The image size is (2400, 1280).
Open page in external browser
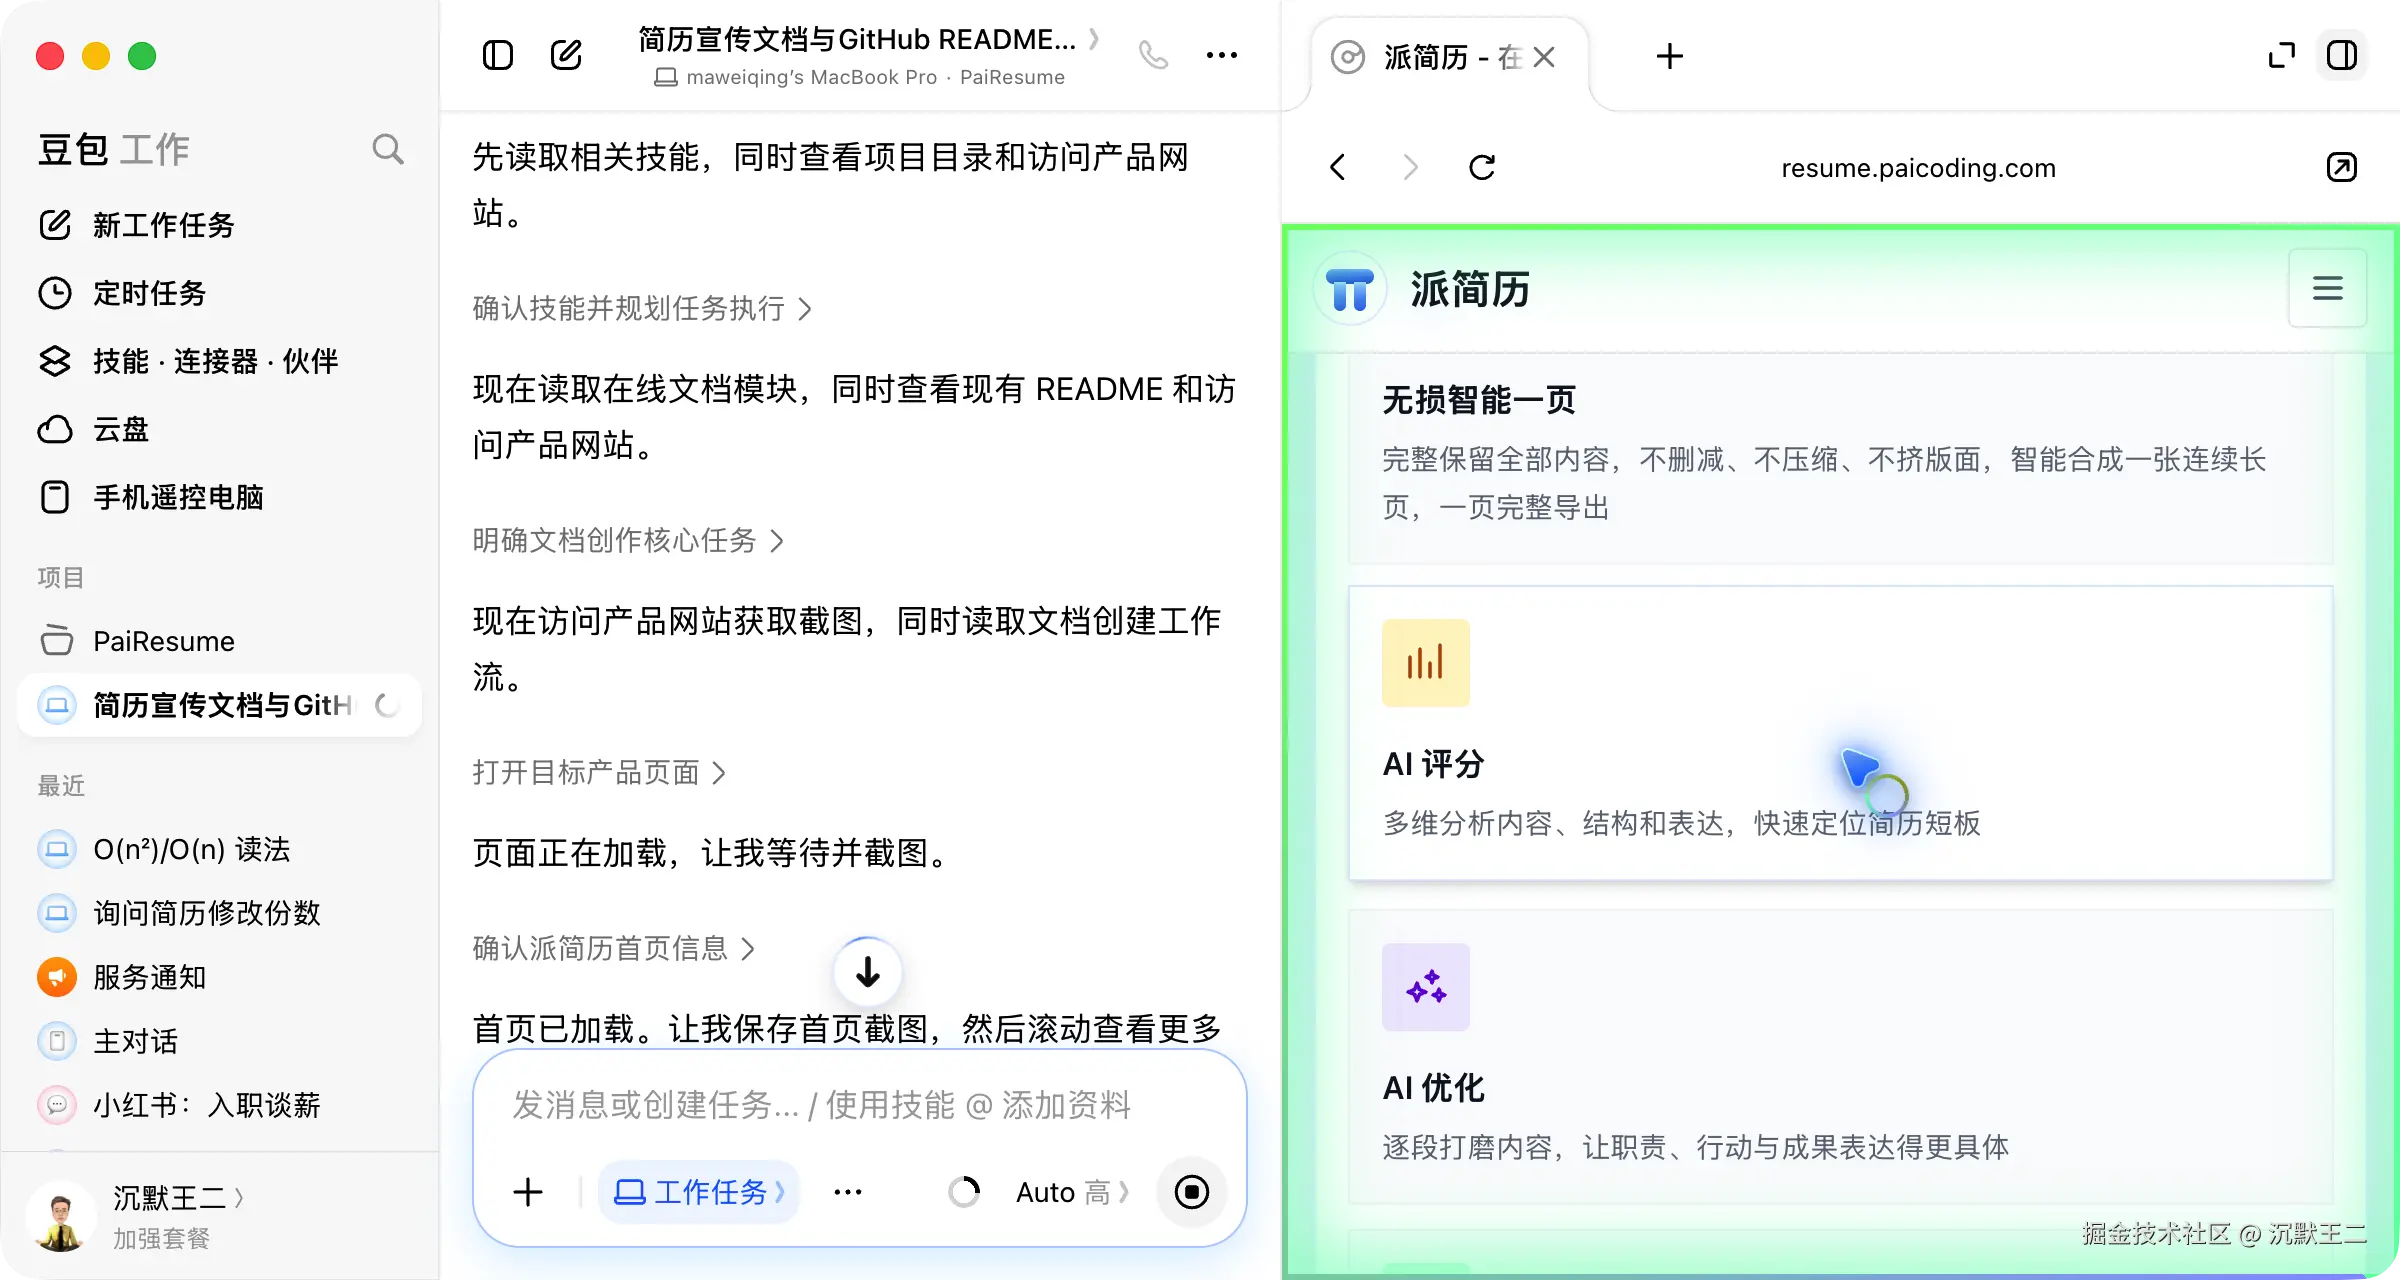tap(2342, 167)
